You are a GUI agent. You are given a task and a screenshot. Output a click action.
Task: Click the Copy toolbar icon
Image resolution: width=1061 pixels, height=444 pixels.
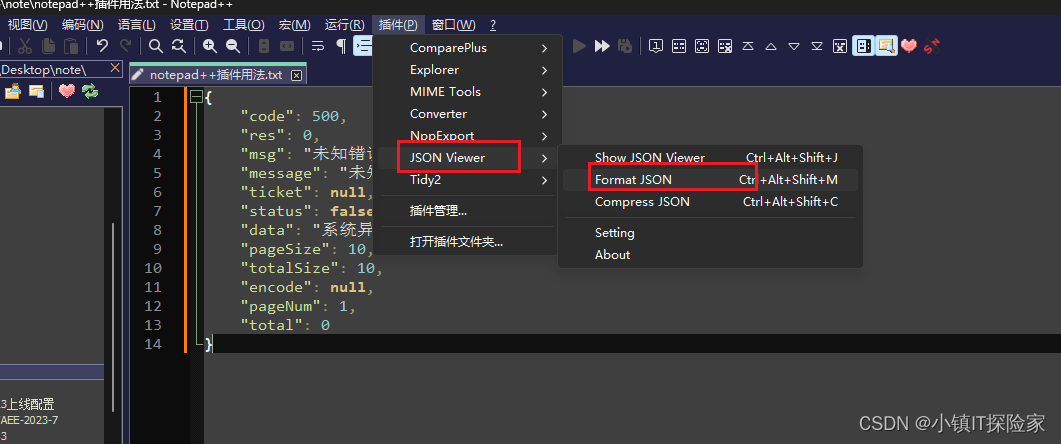(x=48, y=46)
